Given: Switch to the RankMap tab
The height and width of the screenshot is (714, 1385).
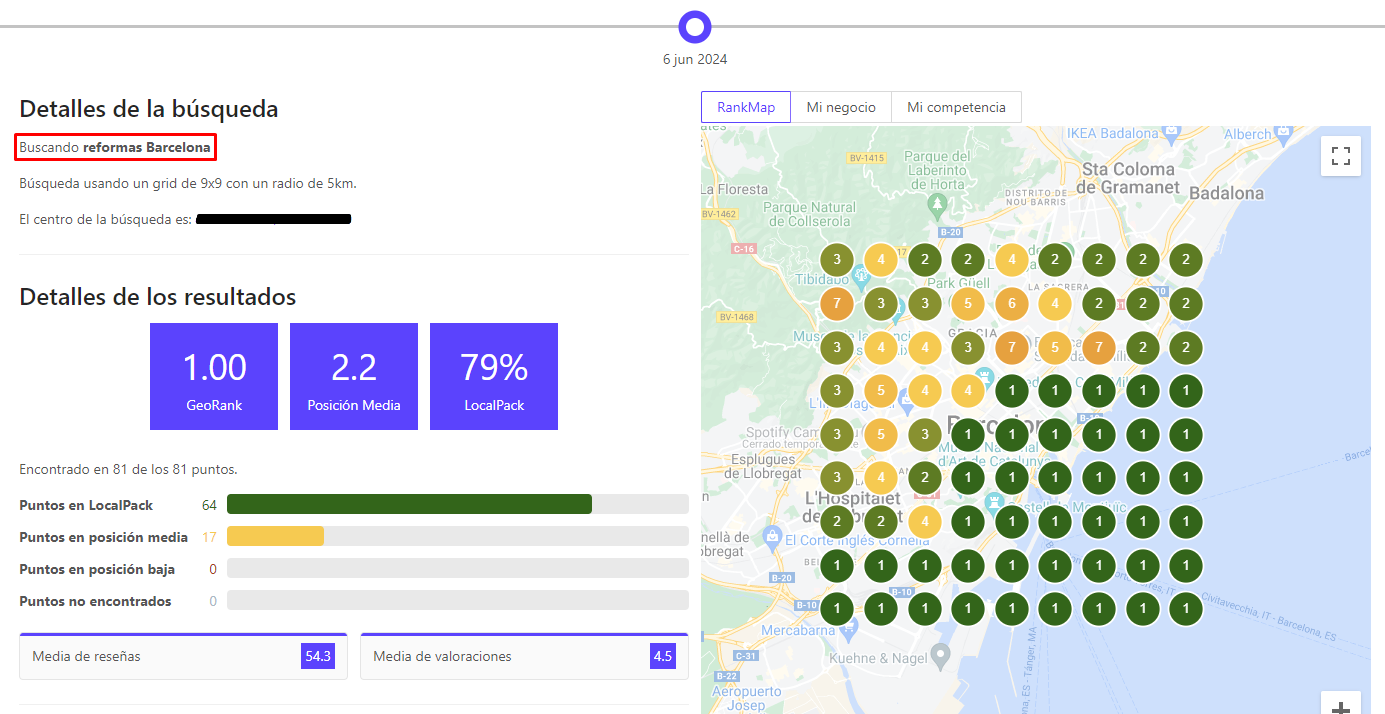Looking at the screenshot, I should coord(746,107).
